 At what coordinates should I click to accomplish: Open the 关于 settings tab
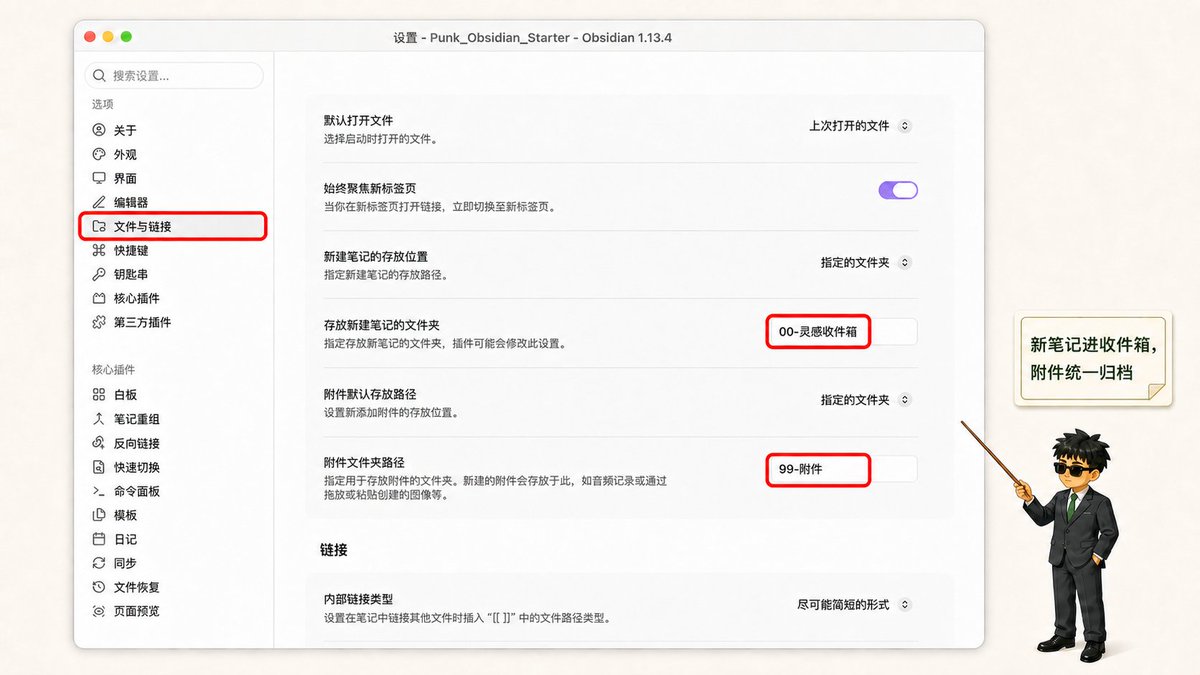click(x=174, y=130)
